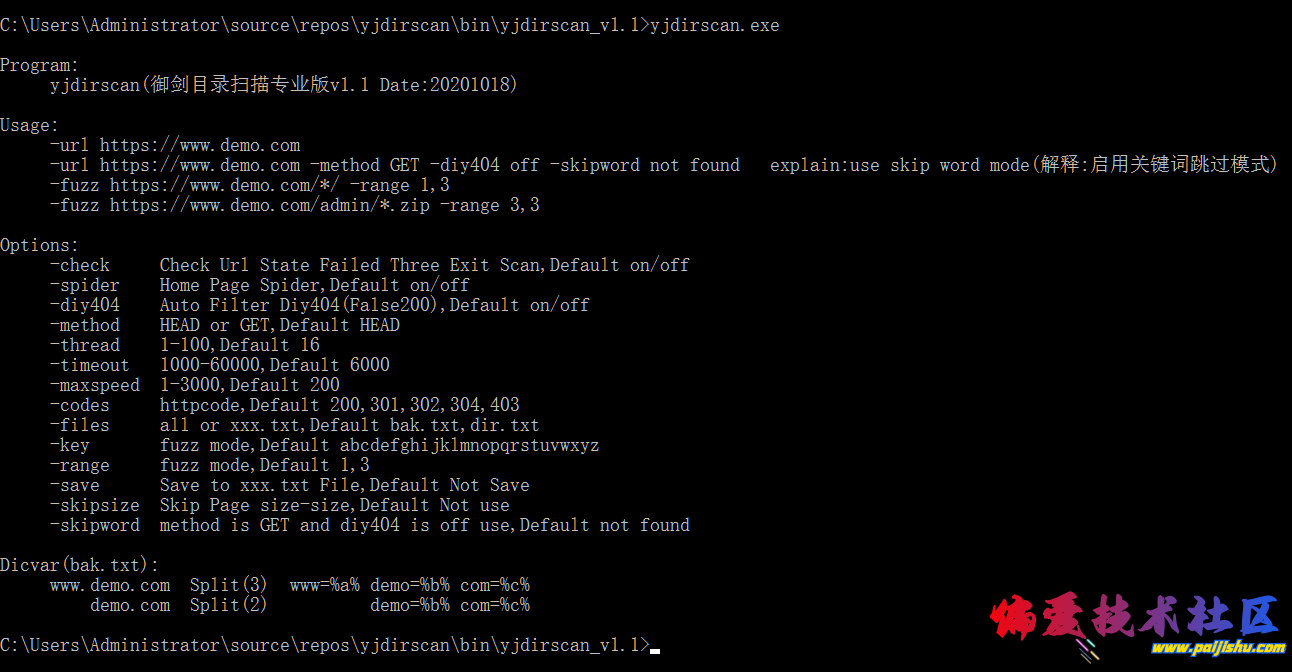
Task: Click the "Options:" heading
Action: (x=39, y=245)
